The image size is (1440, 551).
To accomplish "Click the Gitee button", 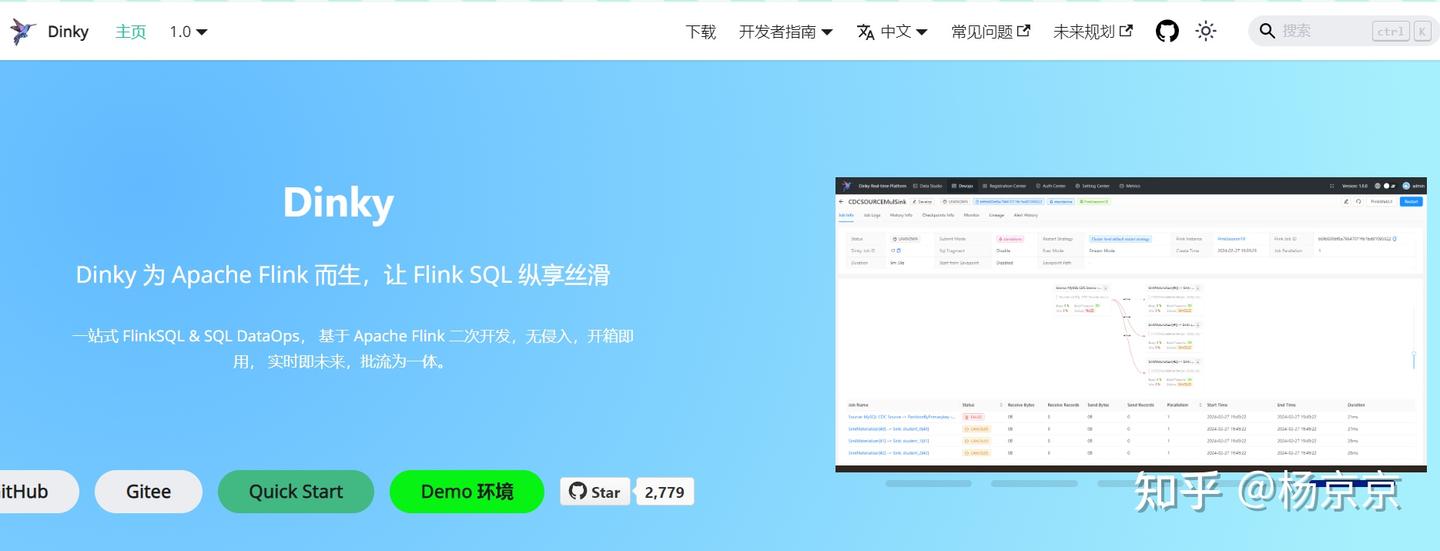I will click(x=149, y=491).
